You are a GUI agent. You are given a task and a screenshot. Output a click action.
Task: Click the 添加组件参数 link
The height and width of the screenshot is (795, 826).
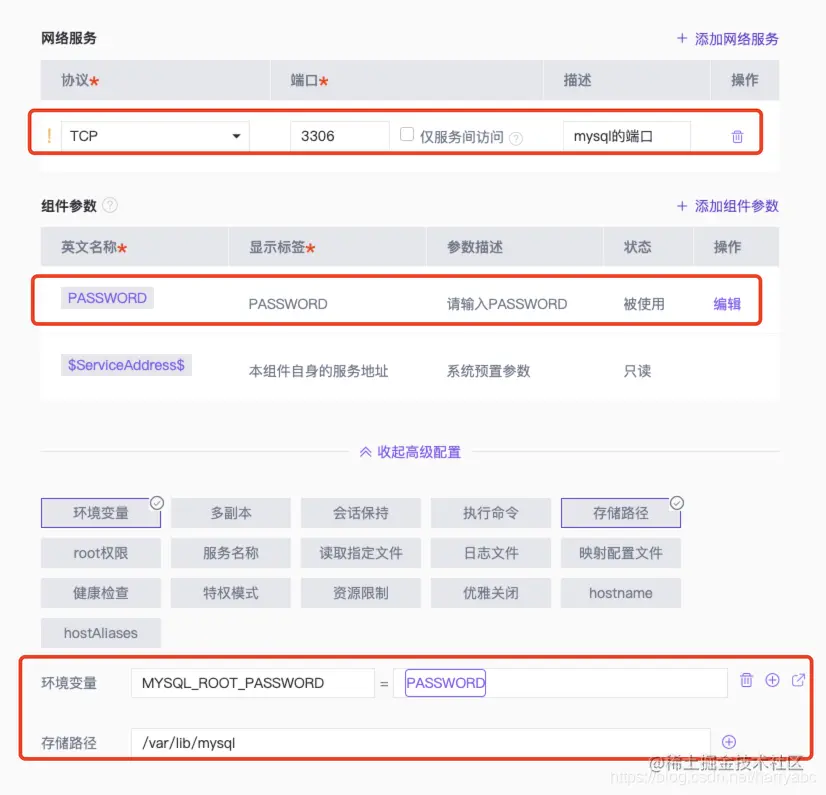click(x=733, y=206)
